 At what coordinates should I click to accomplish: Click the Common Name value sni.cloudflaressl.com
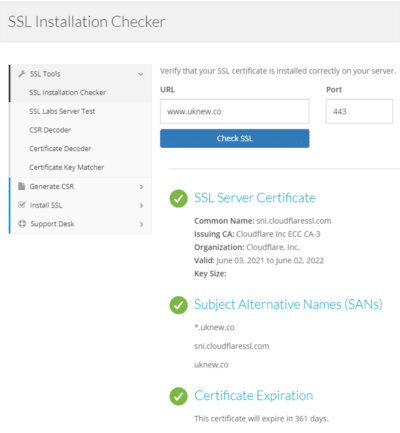(x=294, y=221)
